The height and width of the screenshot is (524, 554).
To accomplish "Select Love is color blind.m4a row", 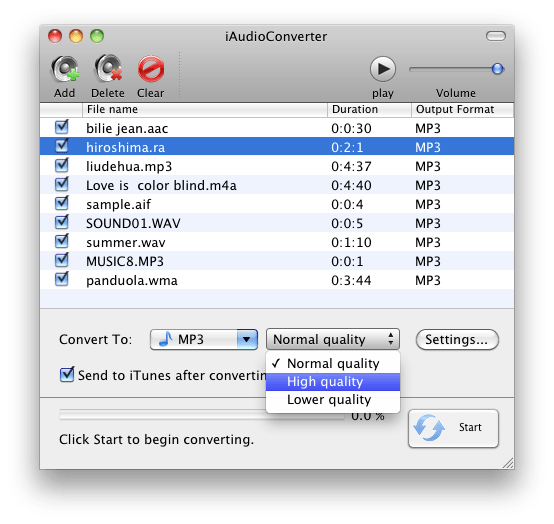I will pyautogui.click(x=277, y=186).
